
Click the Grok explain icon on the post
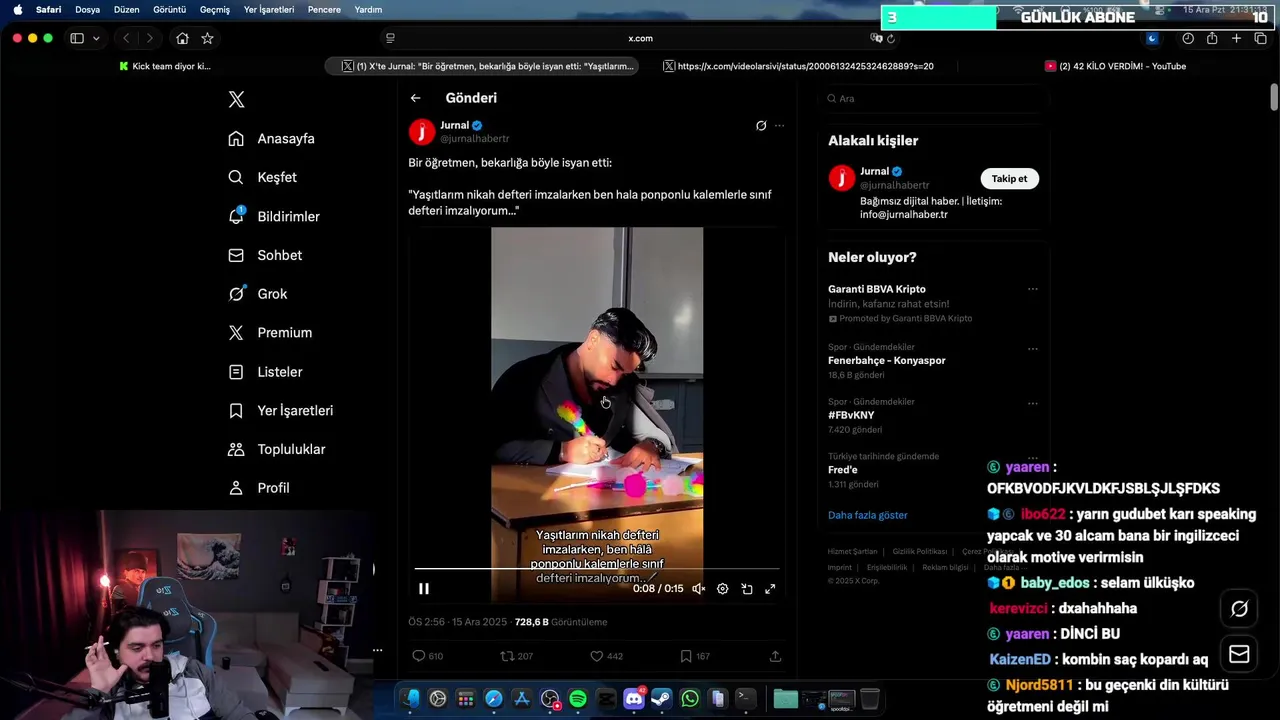(x=761, y=126)
